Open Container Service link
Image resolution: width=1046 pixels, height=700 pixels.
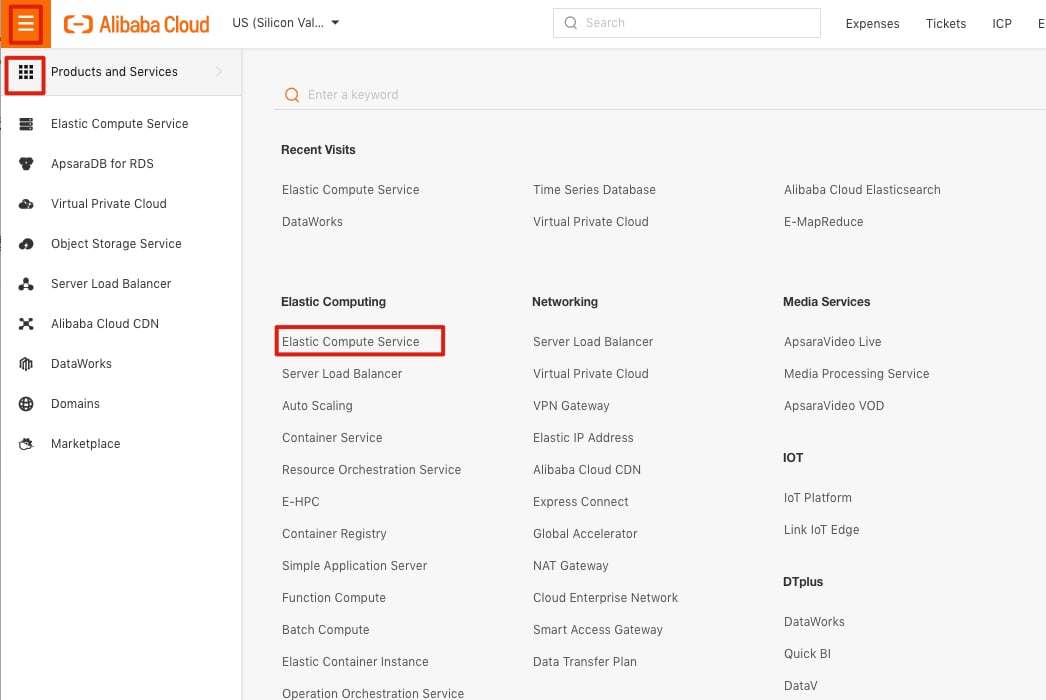coord(332,438)
